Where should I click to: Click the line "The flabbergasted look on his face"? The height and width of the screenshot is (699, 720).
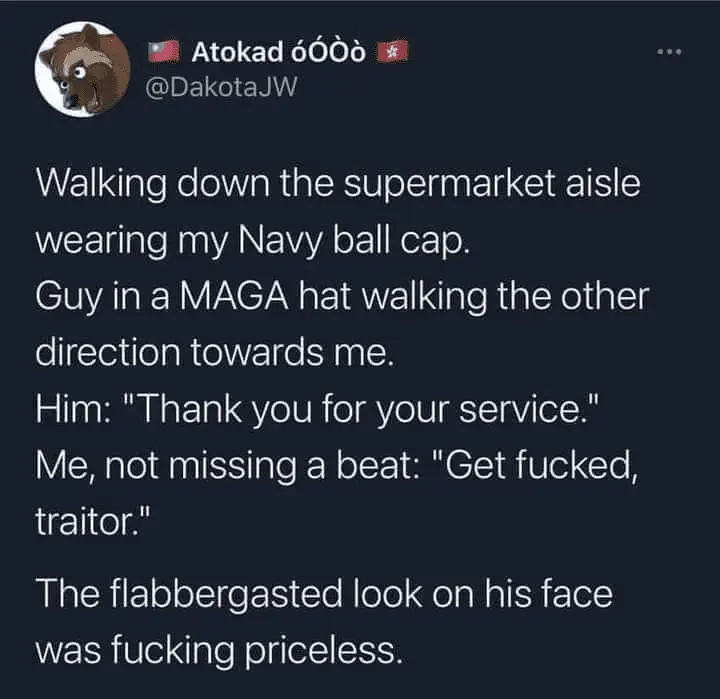323,595
